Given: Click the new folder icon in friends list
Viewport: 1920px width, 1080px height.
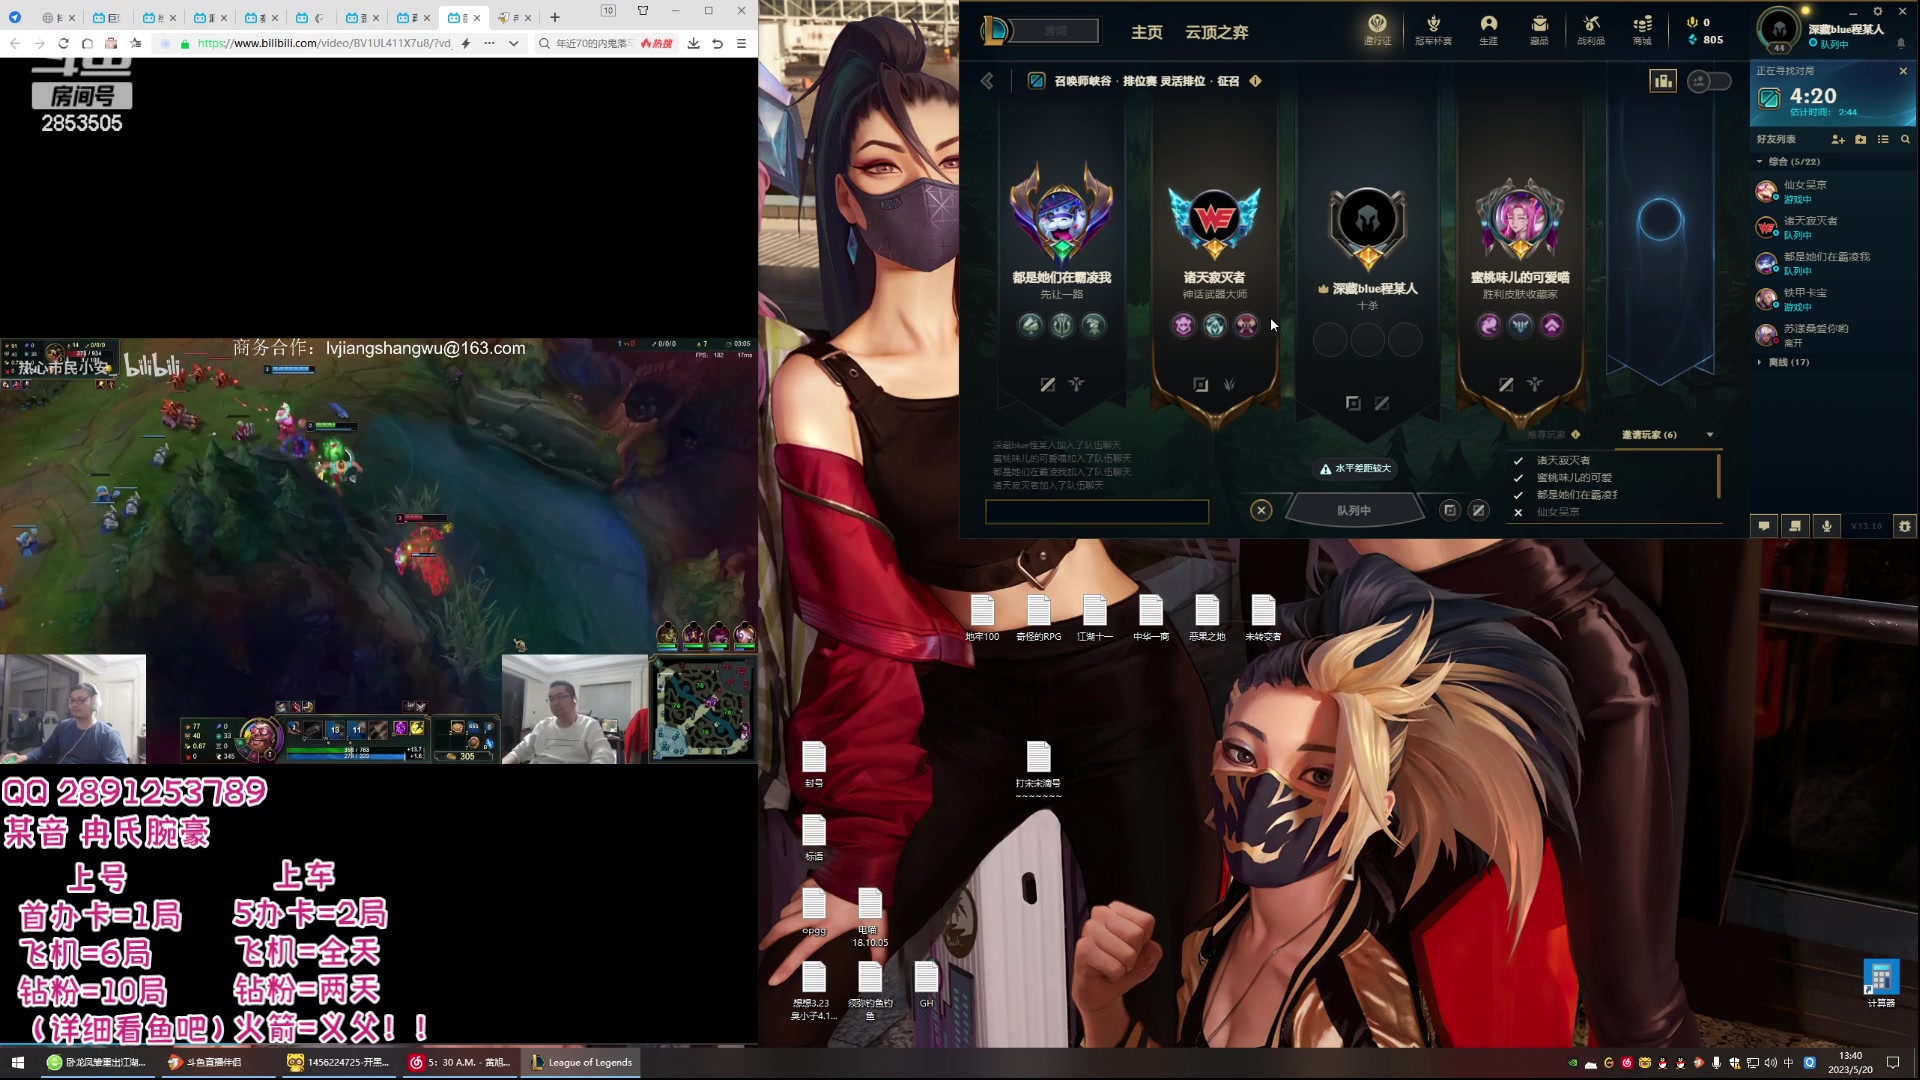Looking at the screenshot, I should click(1860, 139).
